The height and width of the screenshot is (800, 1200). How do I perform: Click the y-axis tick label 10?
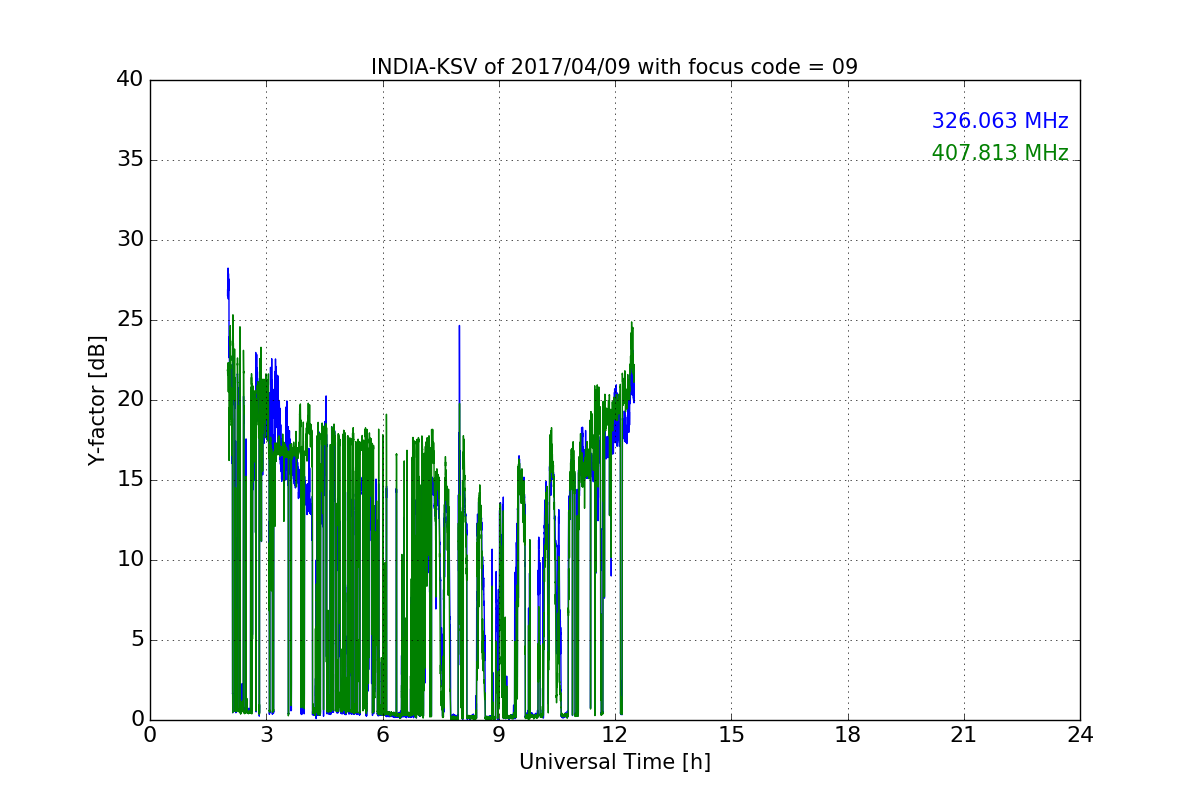(x=130, y=560)
